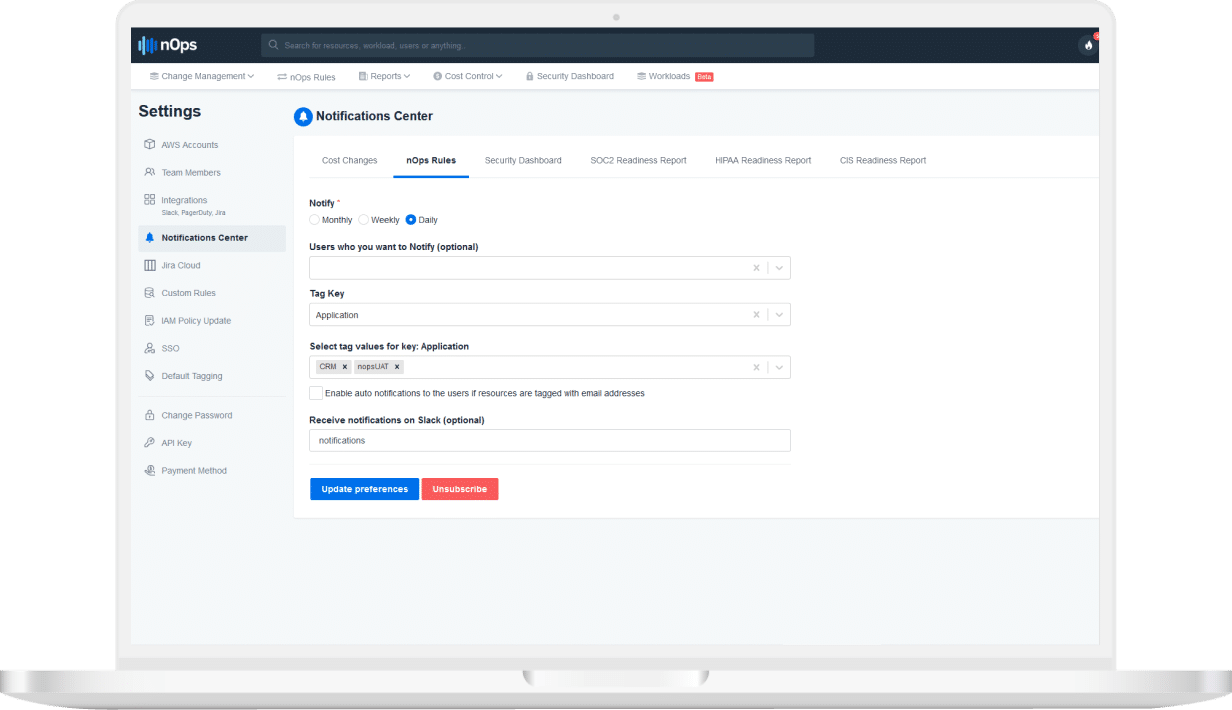Click the Cost Control dollar icon
This screenshot has height=710, width=1232.
437,76
